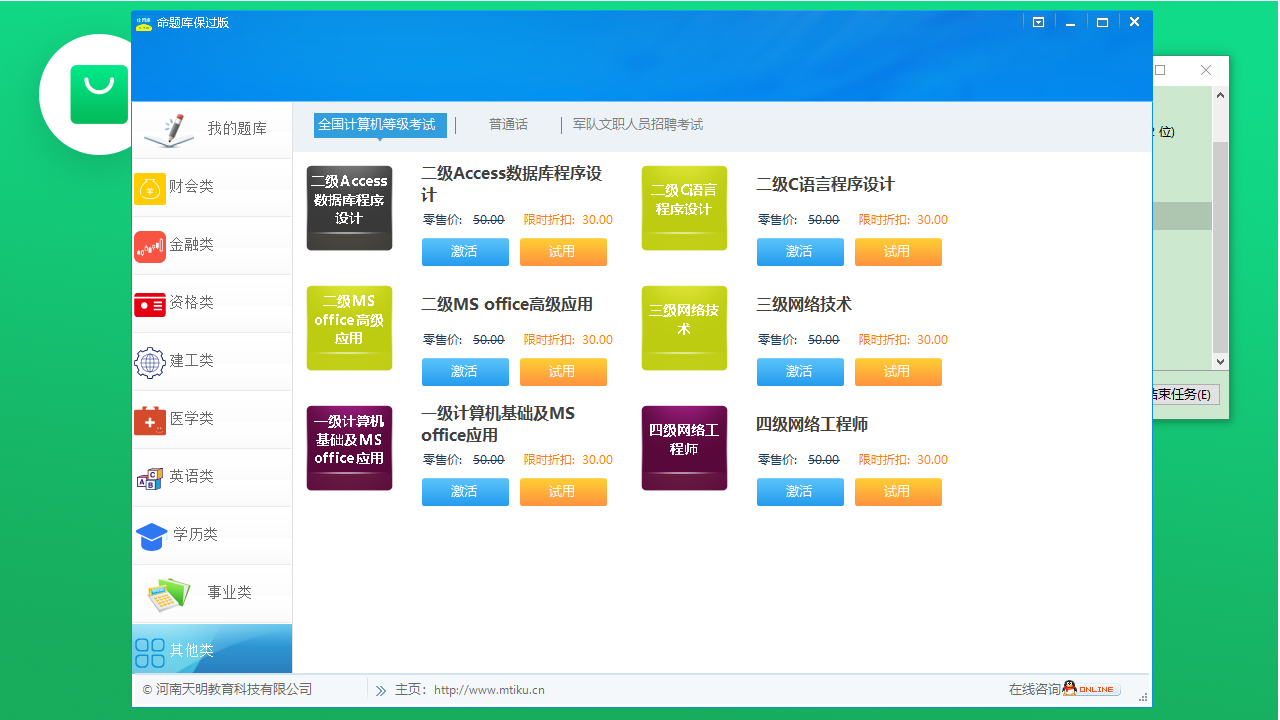The image size is (1280, 720).
Task: Try 三级网络技术 using its 试用 button
Action: click(x=898, y=371)
